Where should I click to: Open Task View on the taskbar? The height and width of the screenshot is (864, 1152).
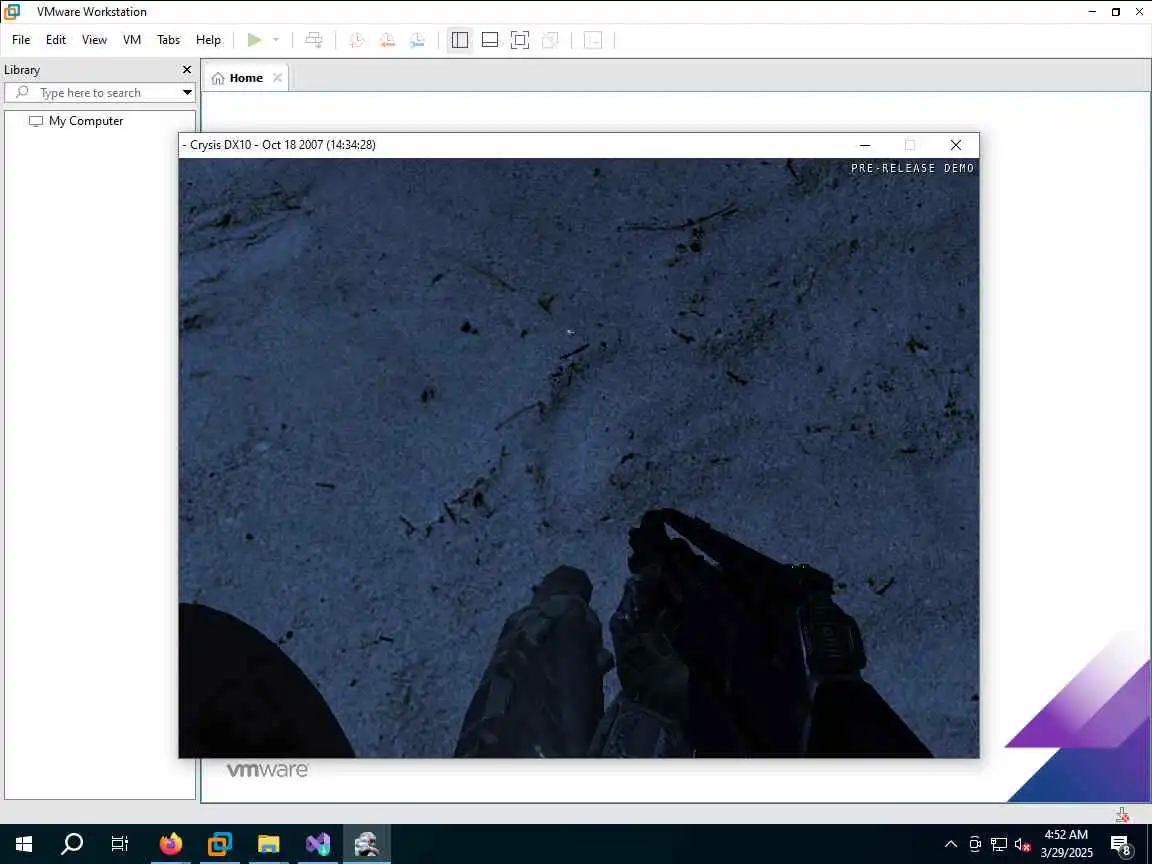click(119, 844)
